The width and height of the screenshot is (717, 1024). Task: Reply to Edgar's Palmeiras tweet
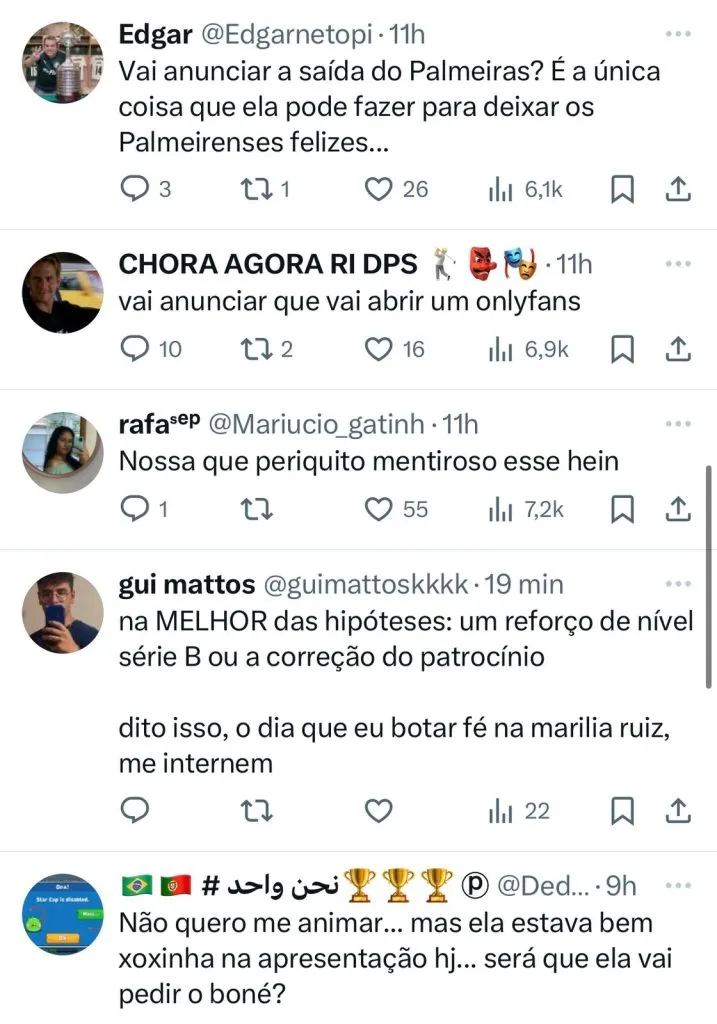coord(134,188)
